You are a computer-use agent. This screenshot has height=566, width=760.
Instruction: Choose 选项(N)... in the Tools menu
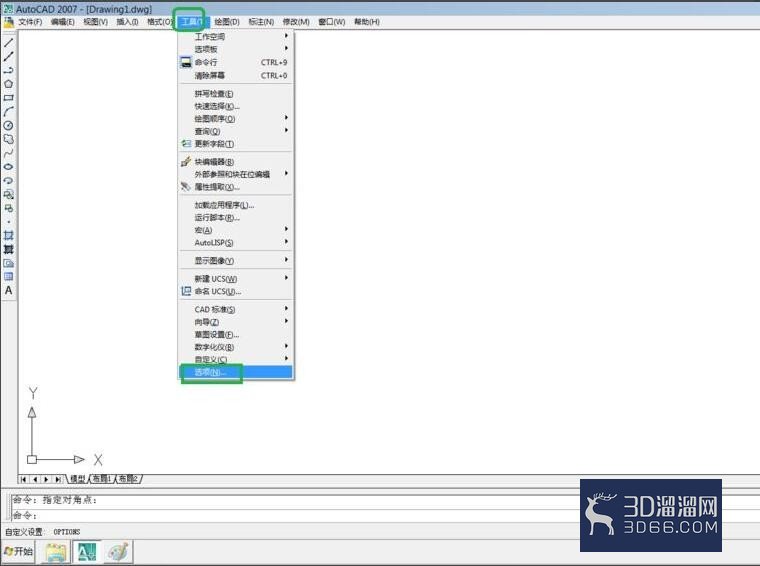(x=236, y=372)
